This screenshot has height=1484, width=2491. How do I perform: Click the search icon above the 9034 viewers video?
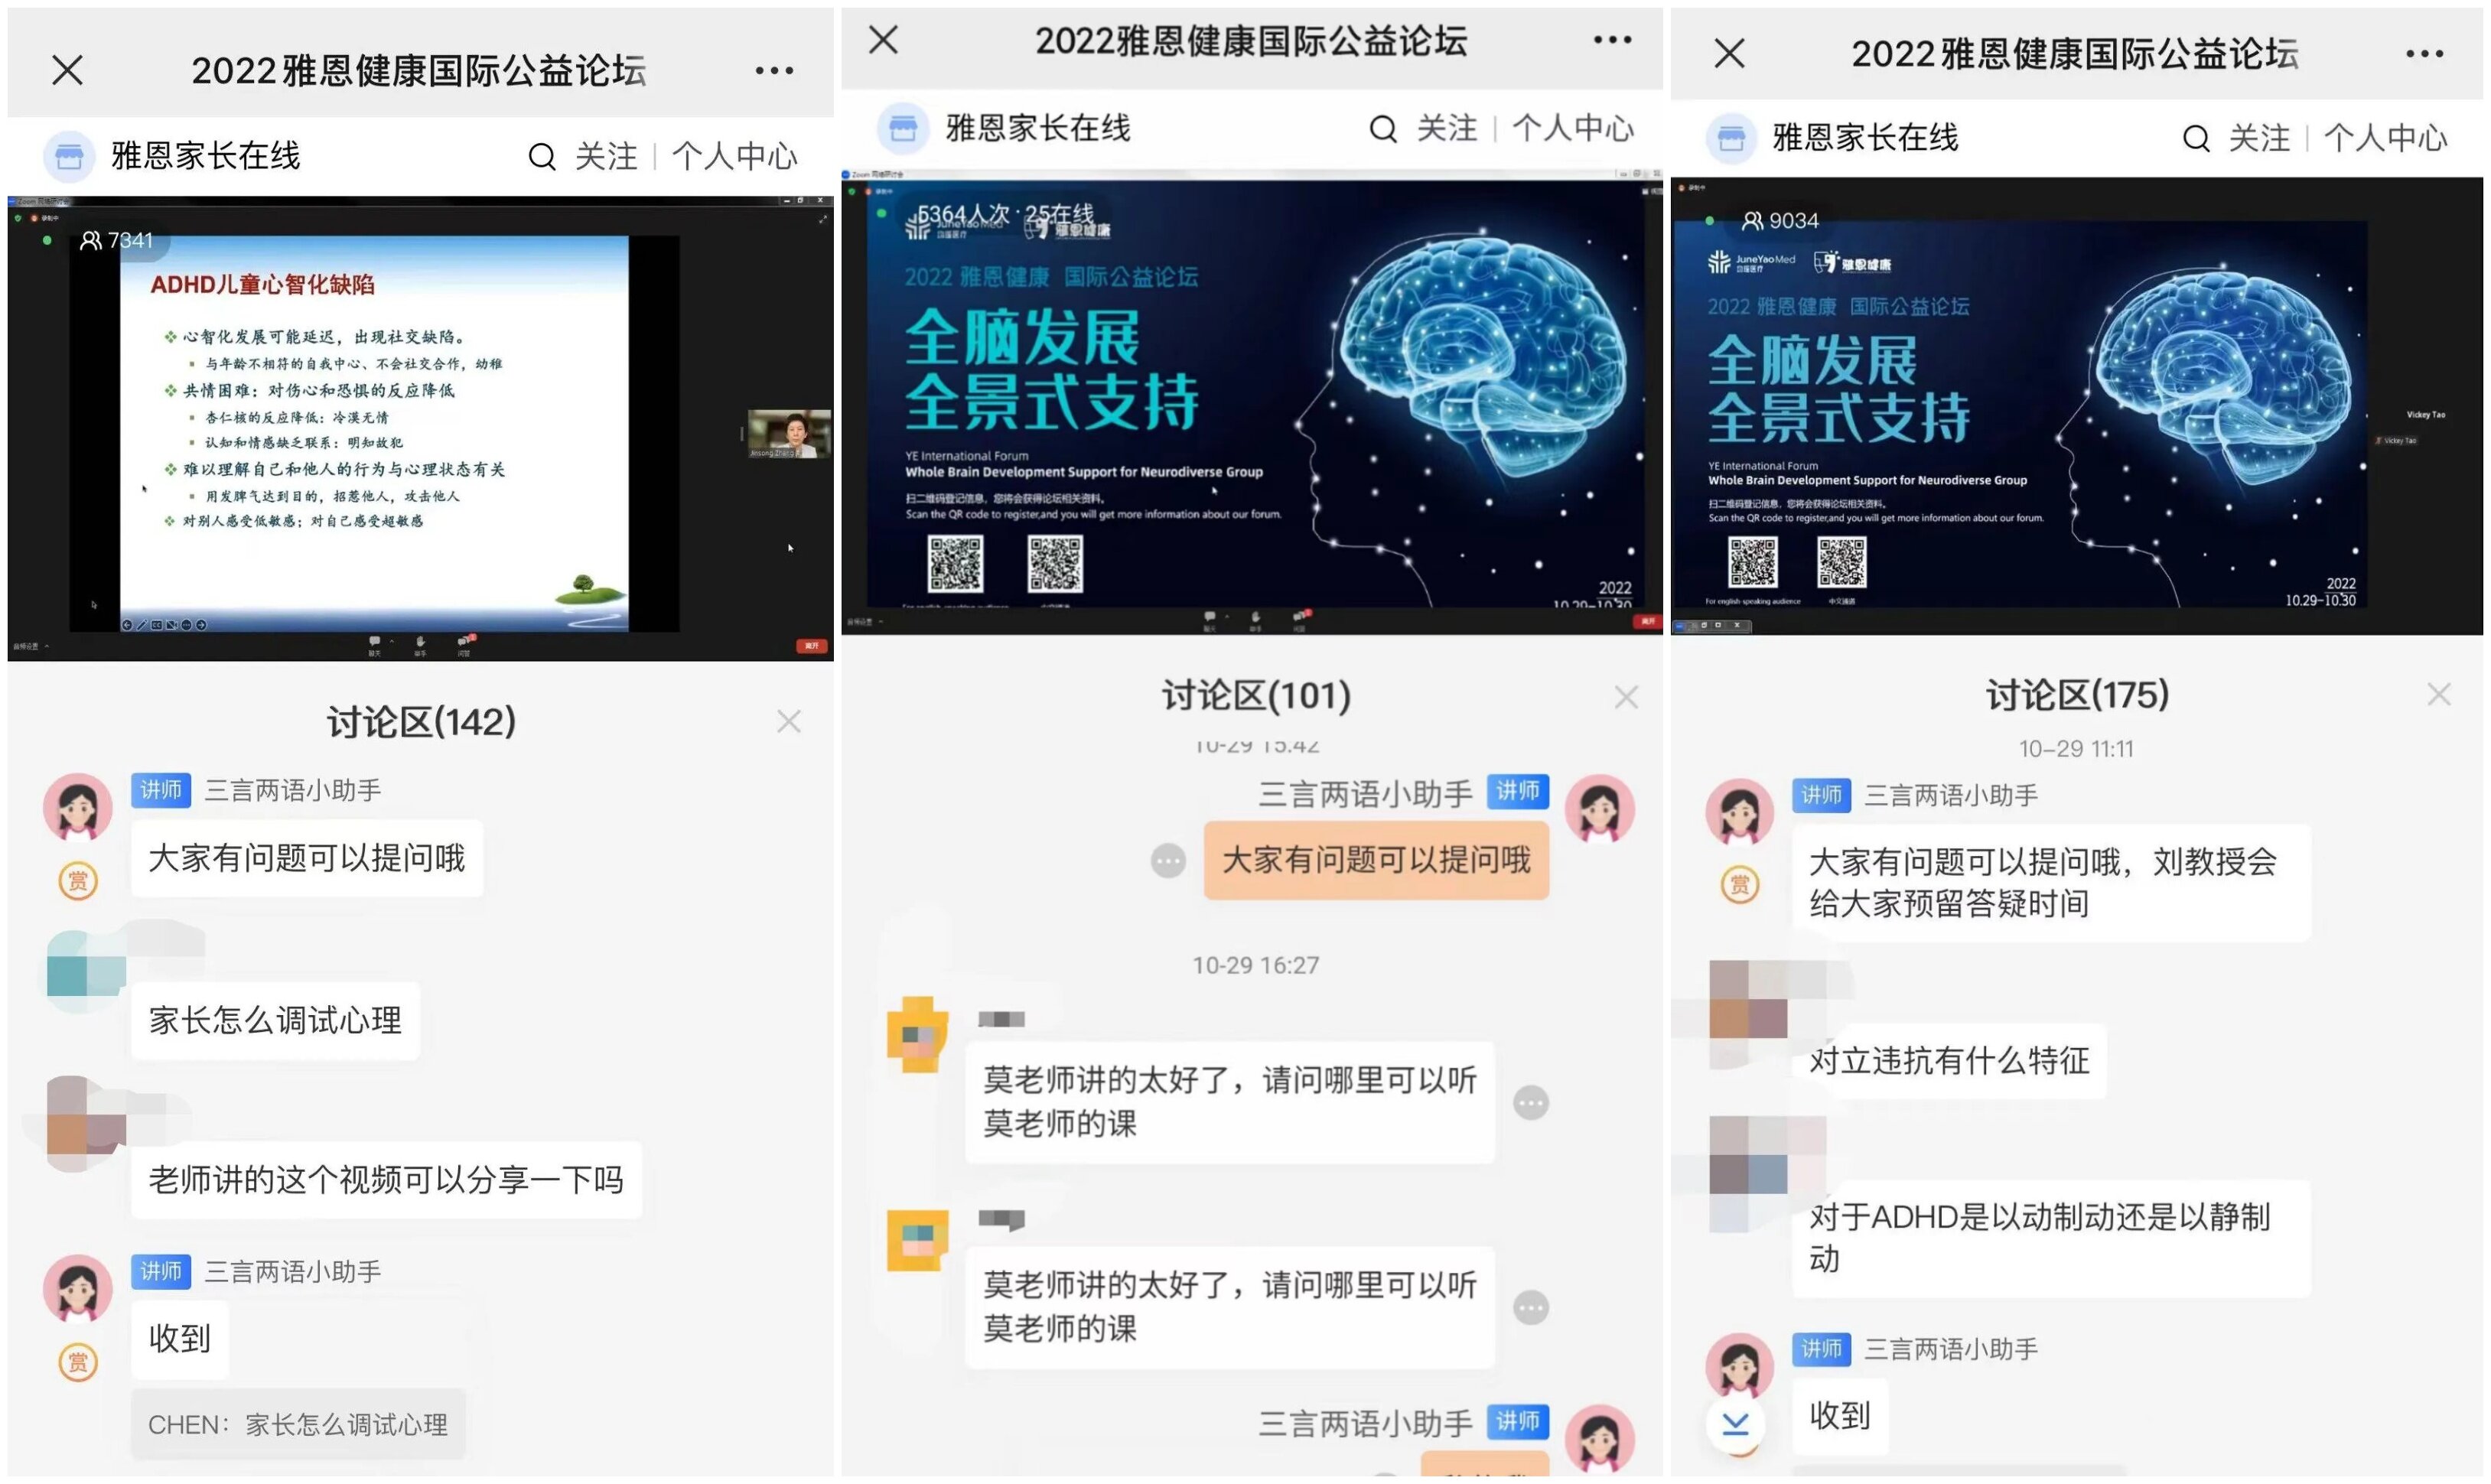point(2196,138)
